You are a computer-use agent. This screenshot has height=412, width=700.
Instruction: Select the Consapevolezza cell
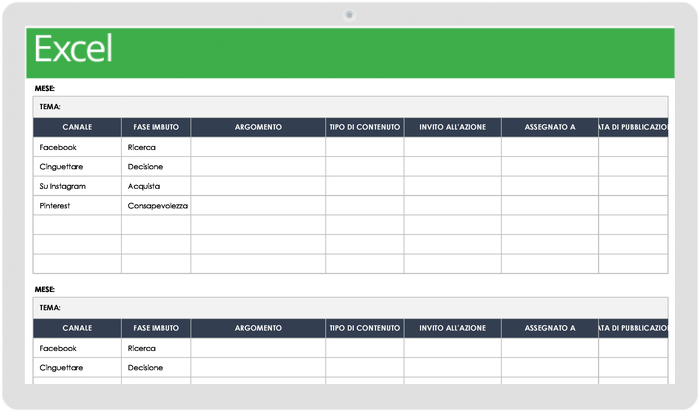click(157, 205)
